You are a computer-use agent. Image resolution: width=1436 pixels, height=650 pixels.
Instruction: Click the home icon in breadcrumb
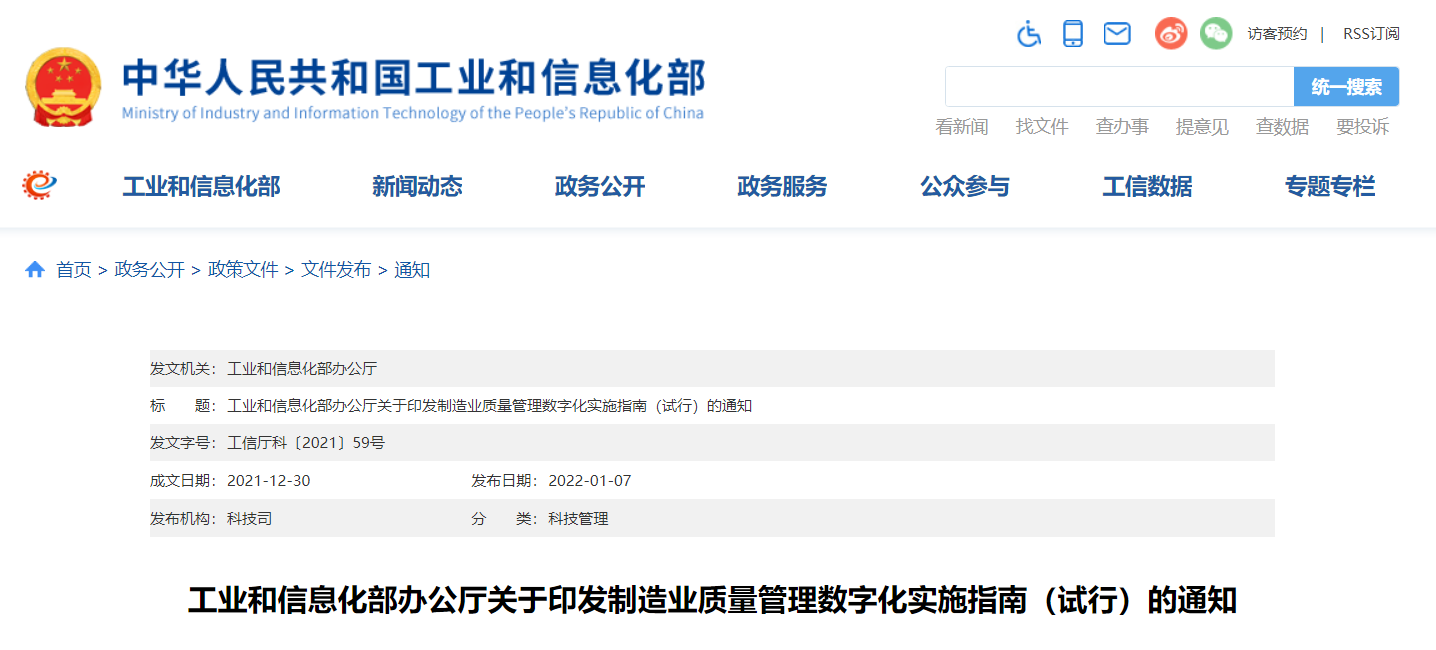point(35,270)
